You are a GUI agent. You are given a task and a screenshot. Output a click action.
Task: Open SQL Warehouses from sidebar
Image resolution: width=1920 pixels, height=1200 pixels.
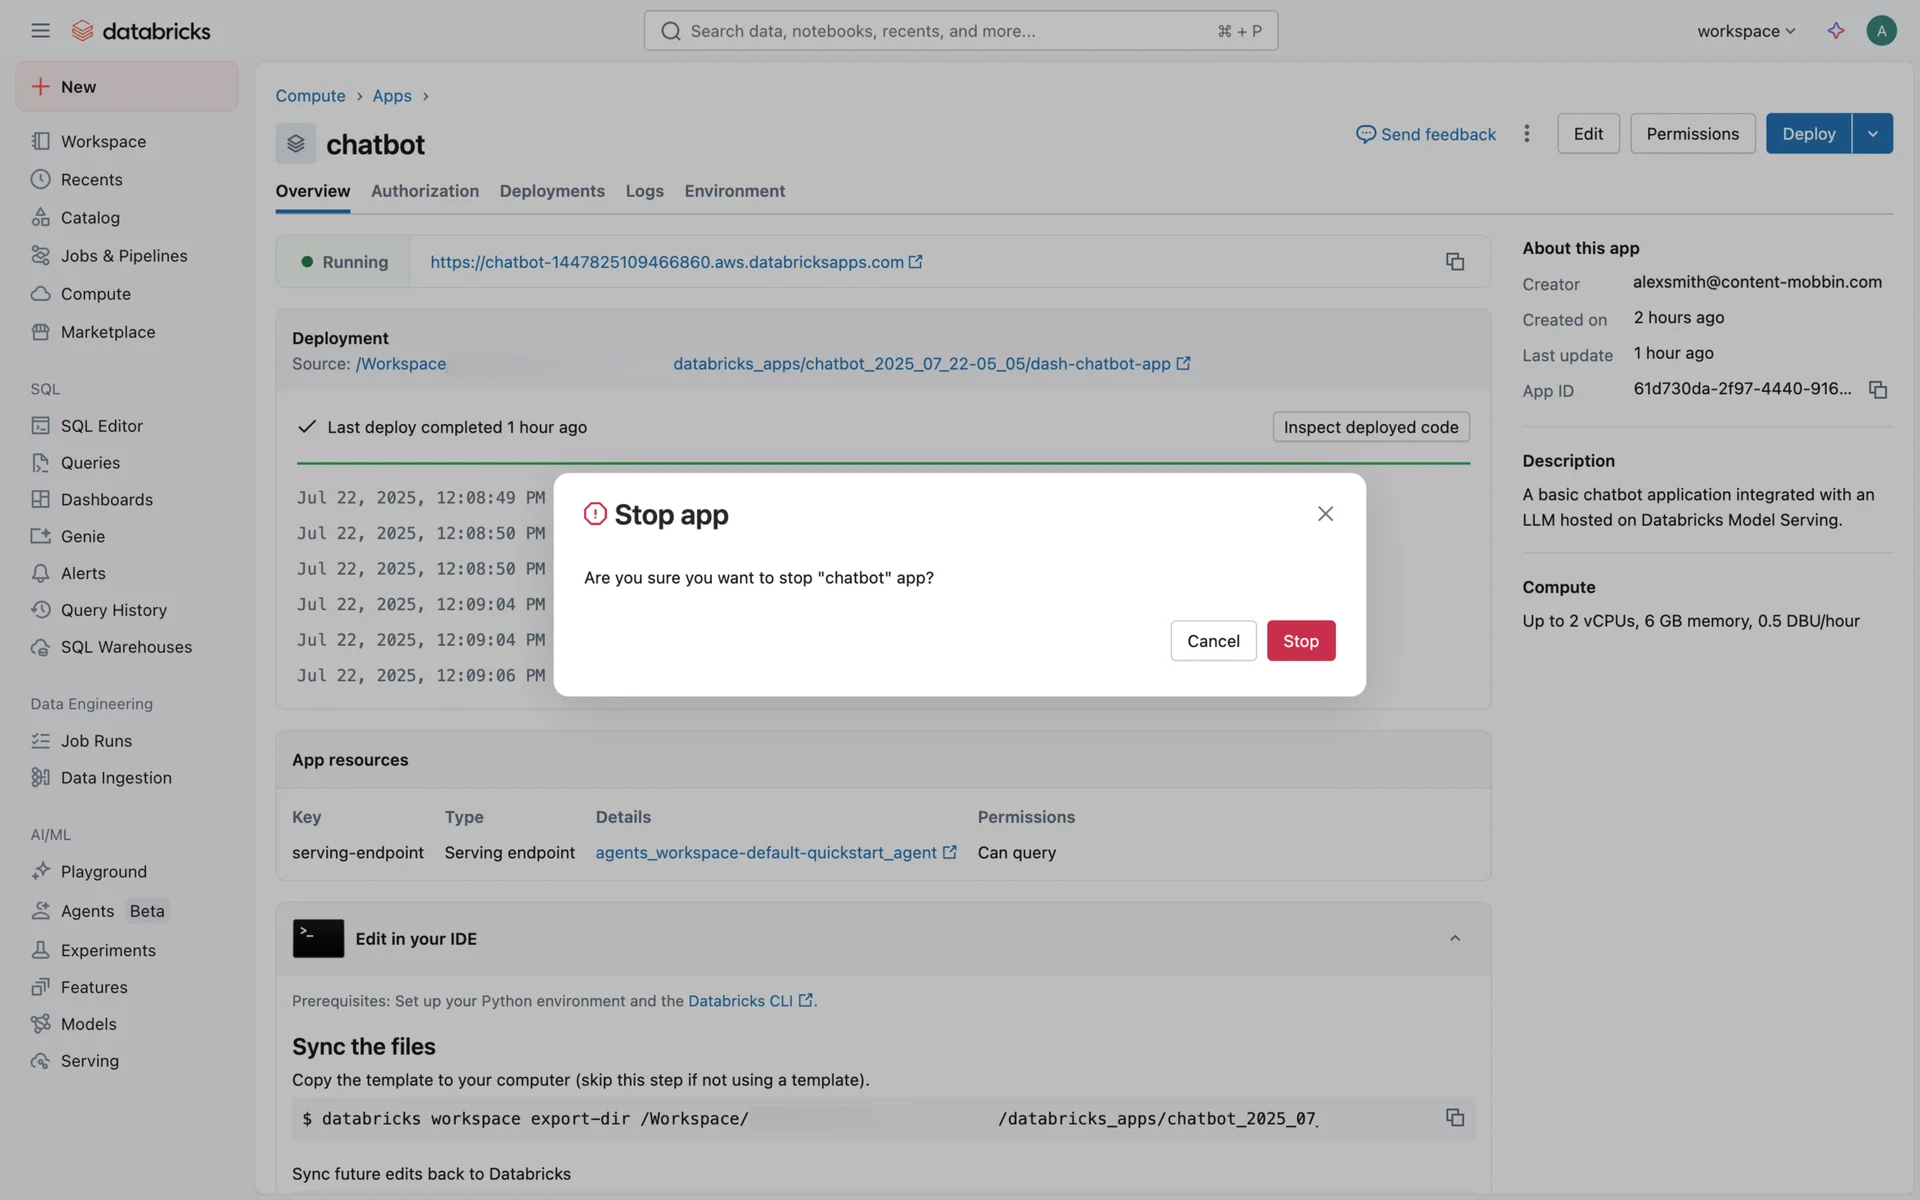pyautogui.click(x=126, y=647)
